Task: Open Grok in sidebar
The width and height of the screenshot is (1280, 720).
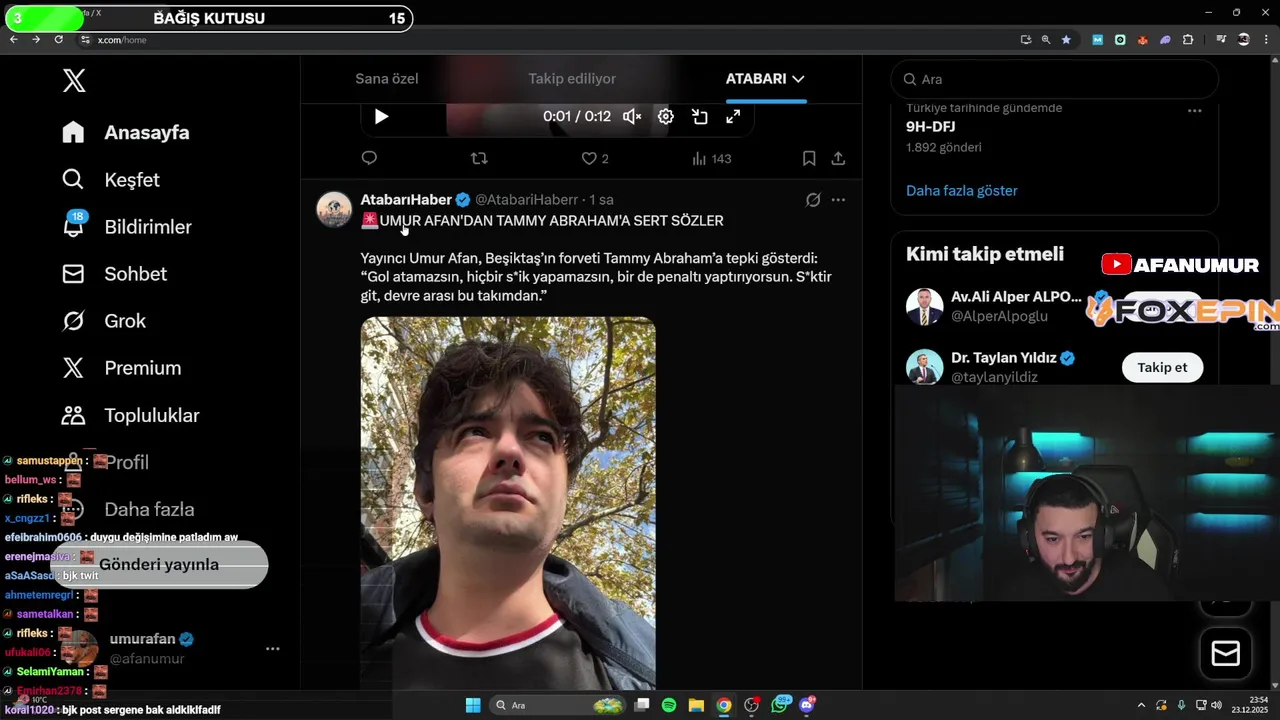Action: coord(103,321)
